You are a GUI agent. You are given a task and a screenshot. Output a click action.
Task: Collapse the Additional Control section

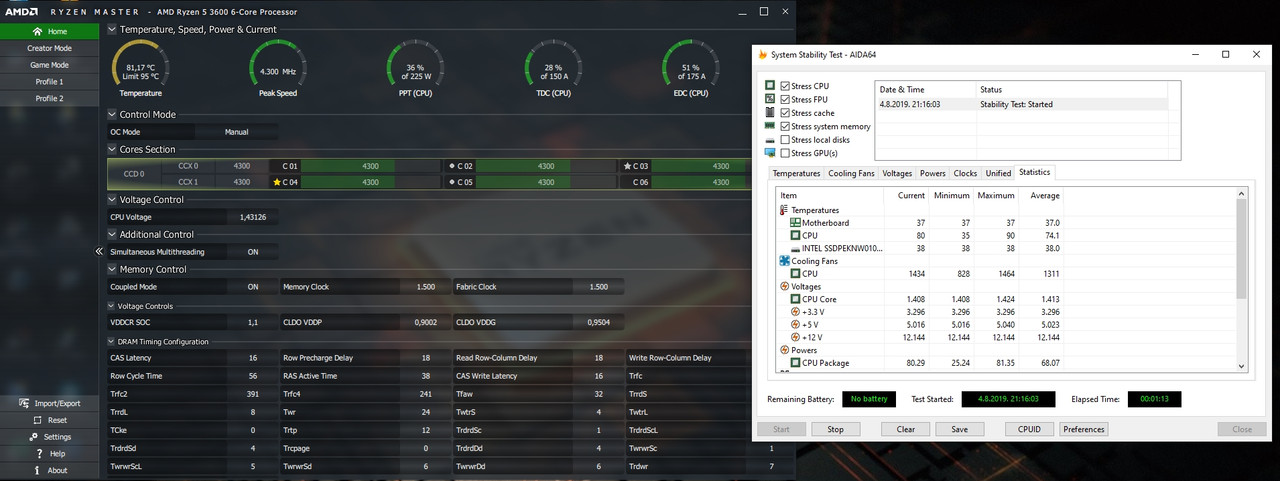tap(112, 234)
